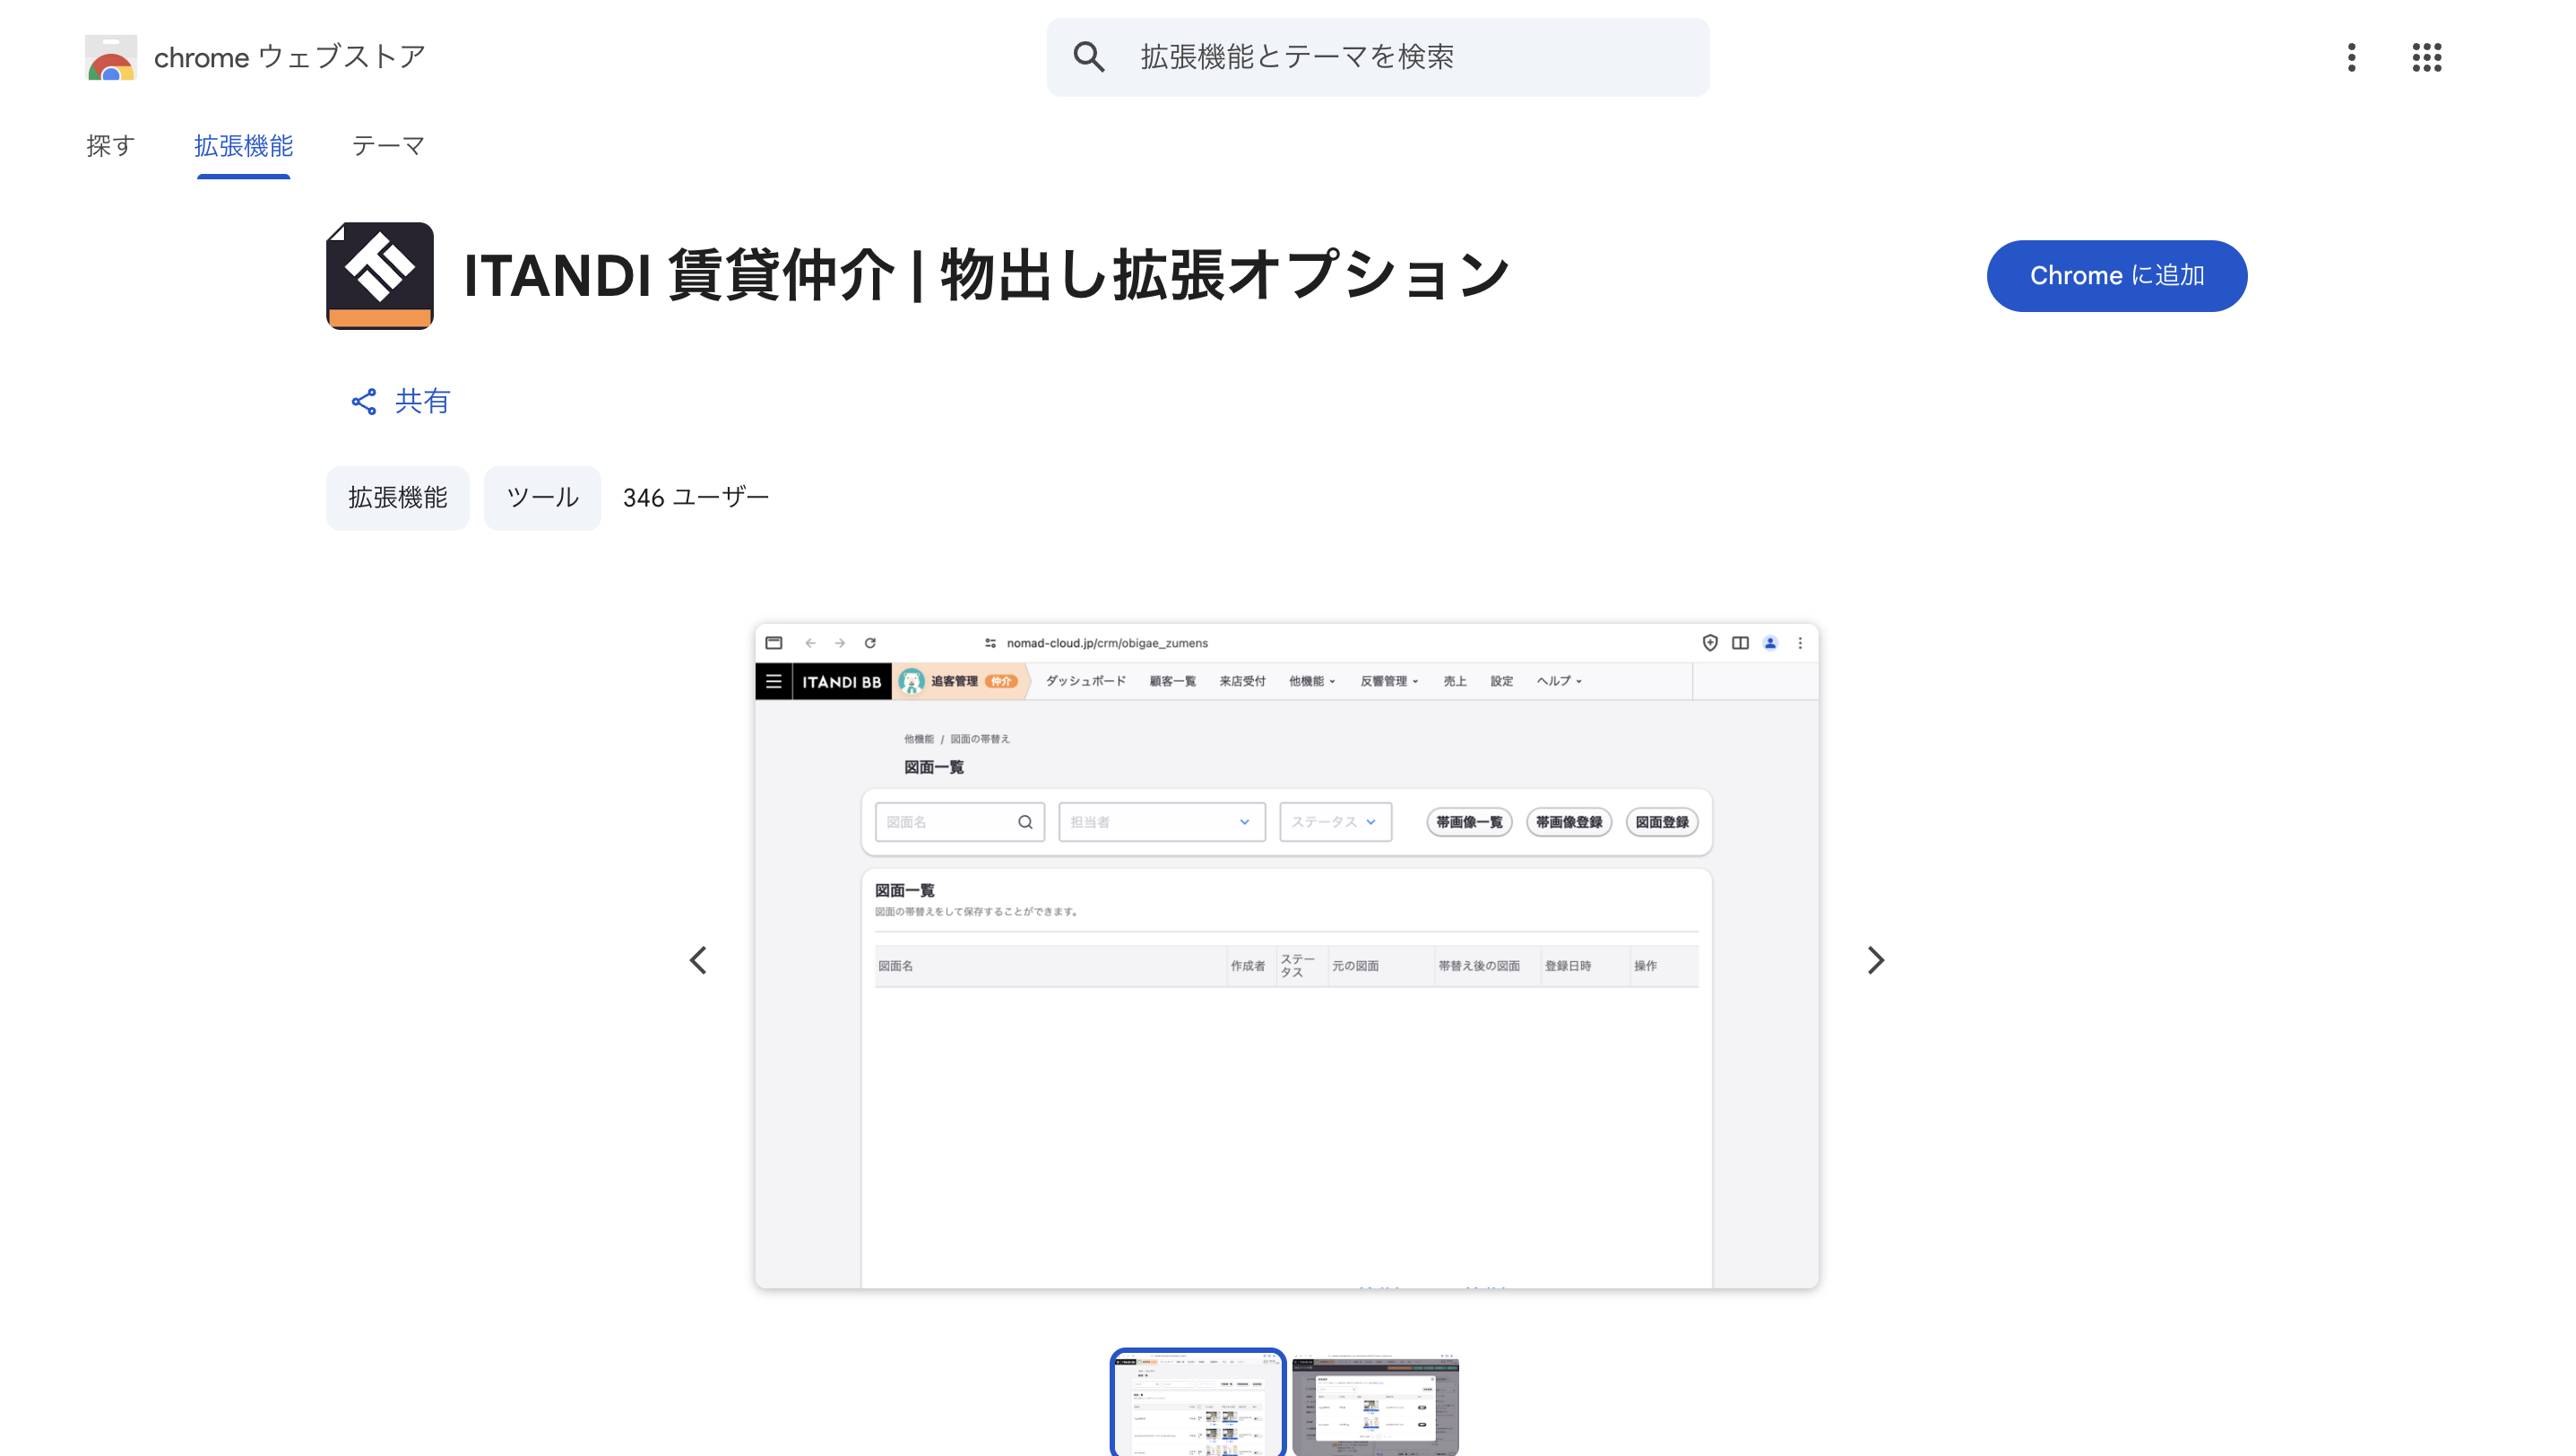Switch to the テーマ tab

point(388,146)
